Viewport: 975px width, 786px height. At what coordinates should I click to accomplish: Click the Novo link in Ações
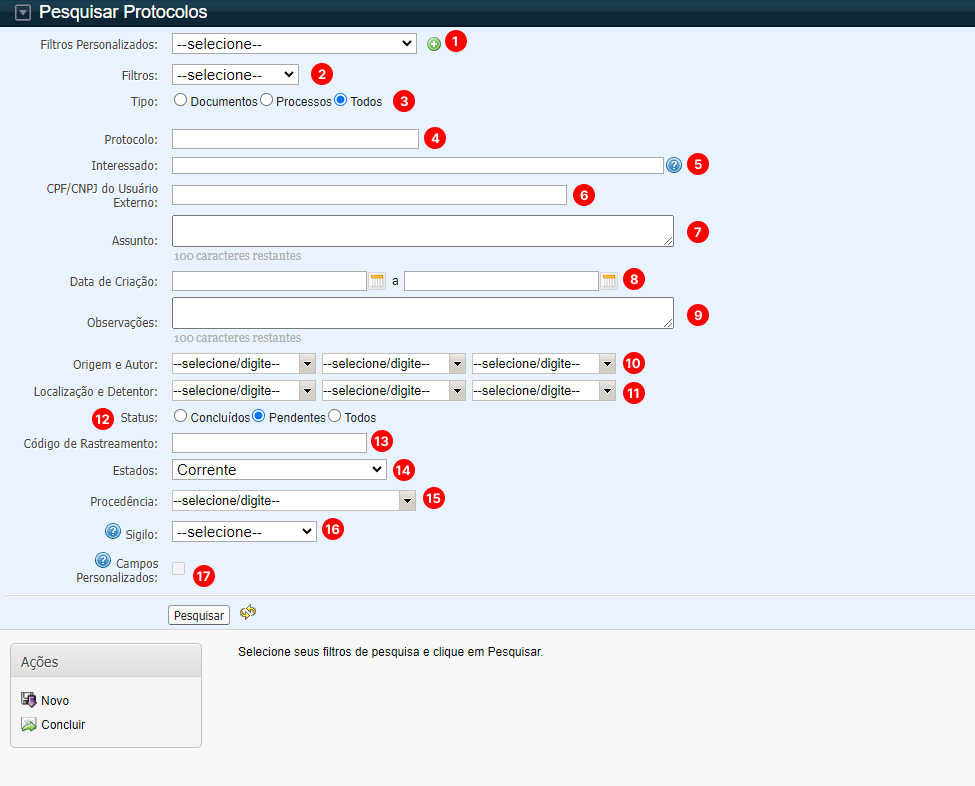pos(55,700)
